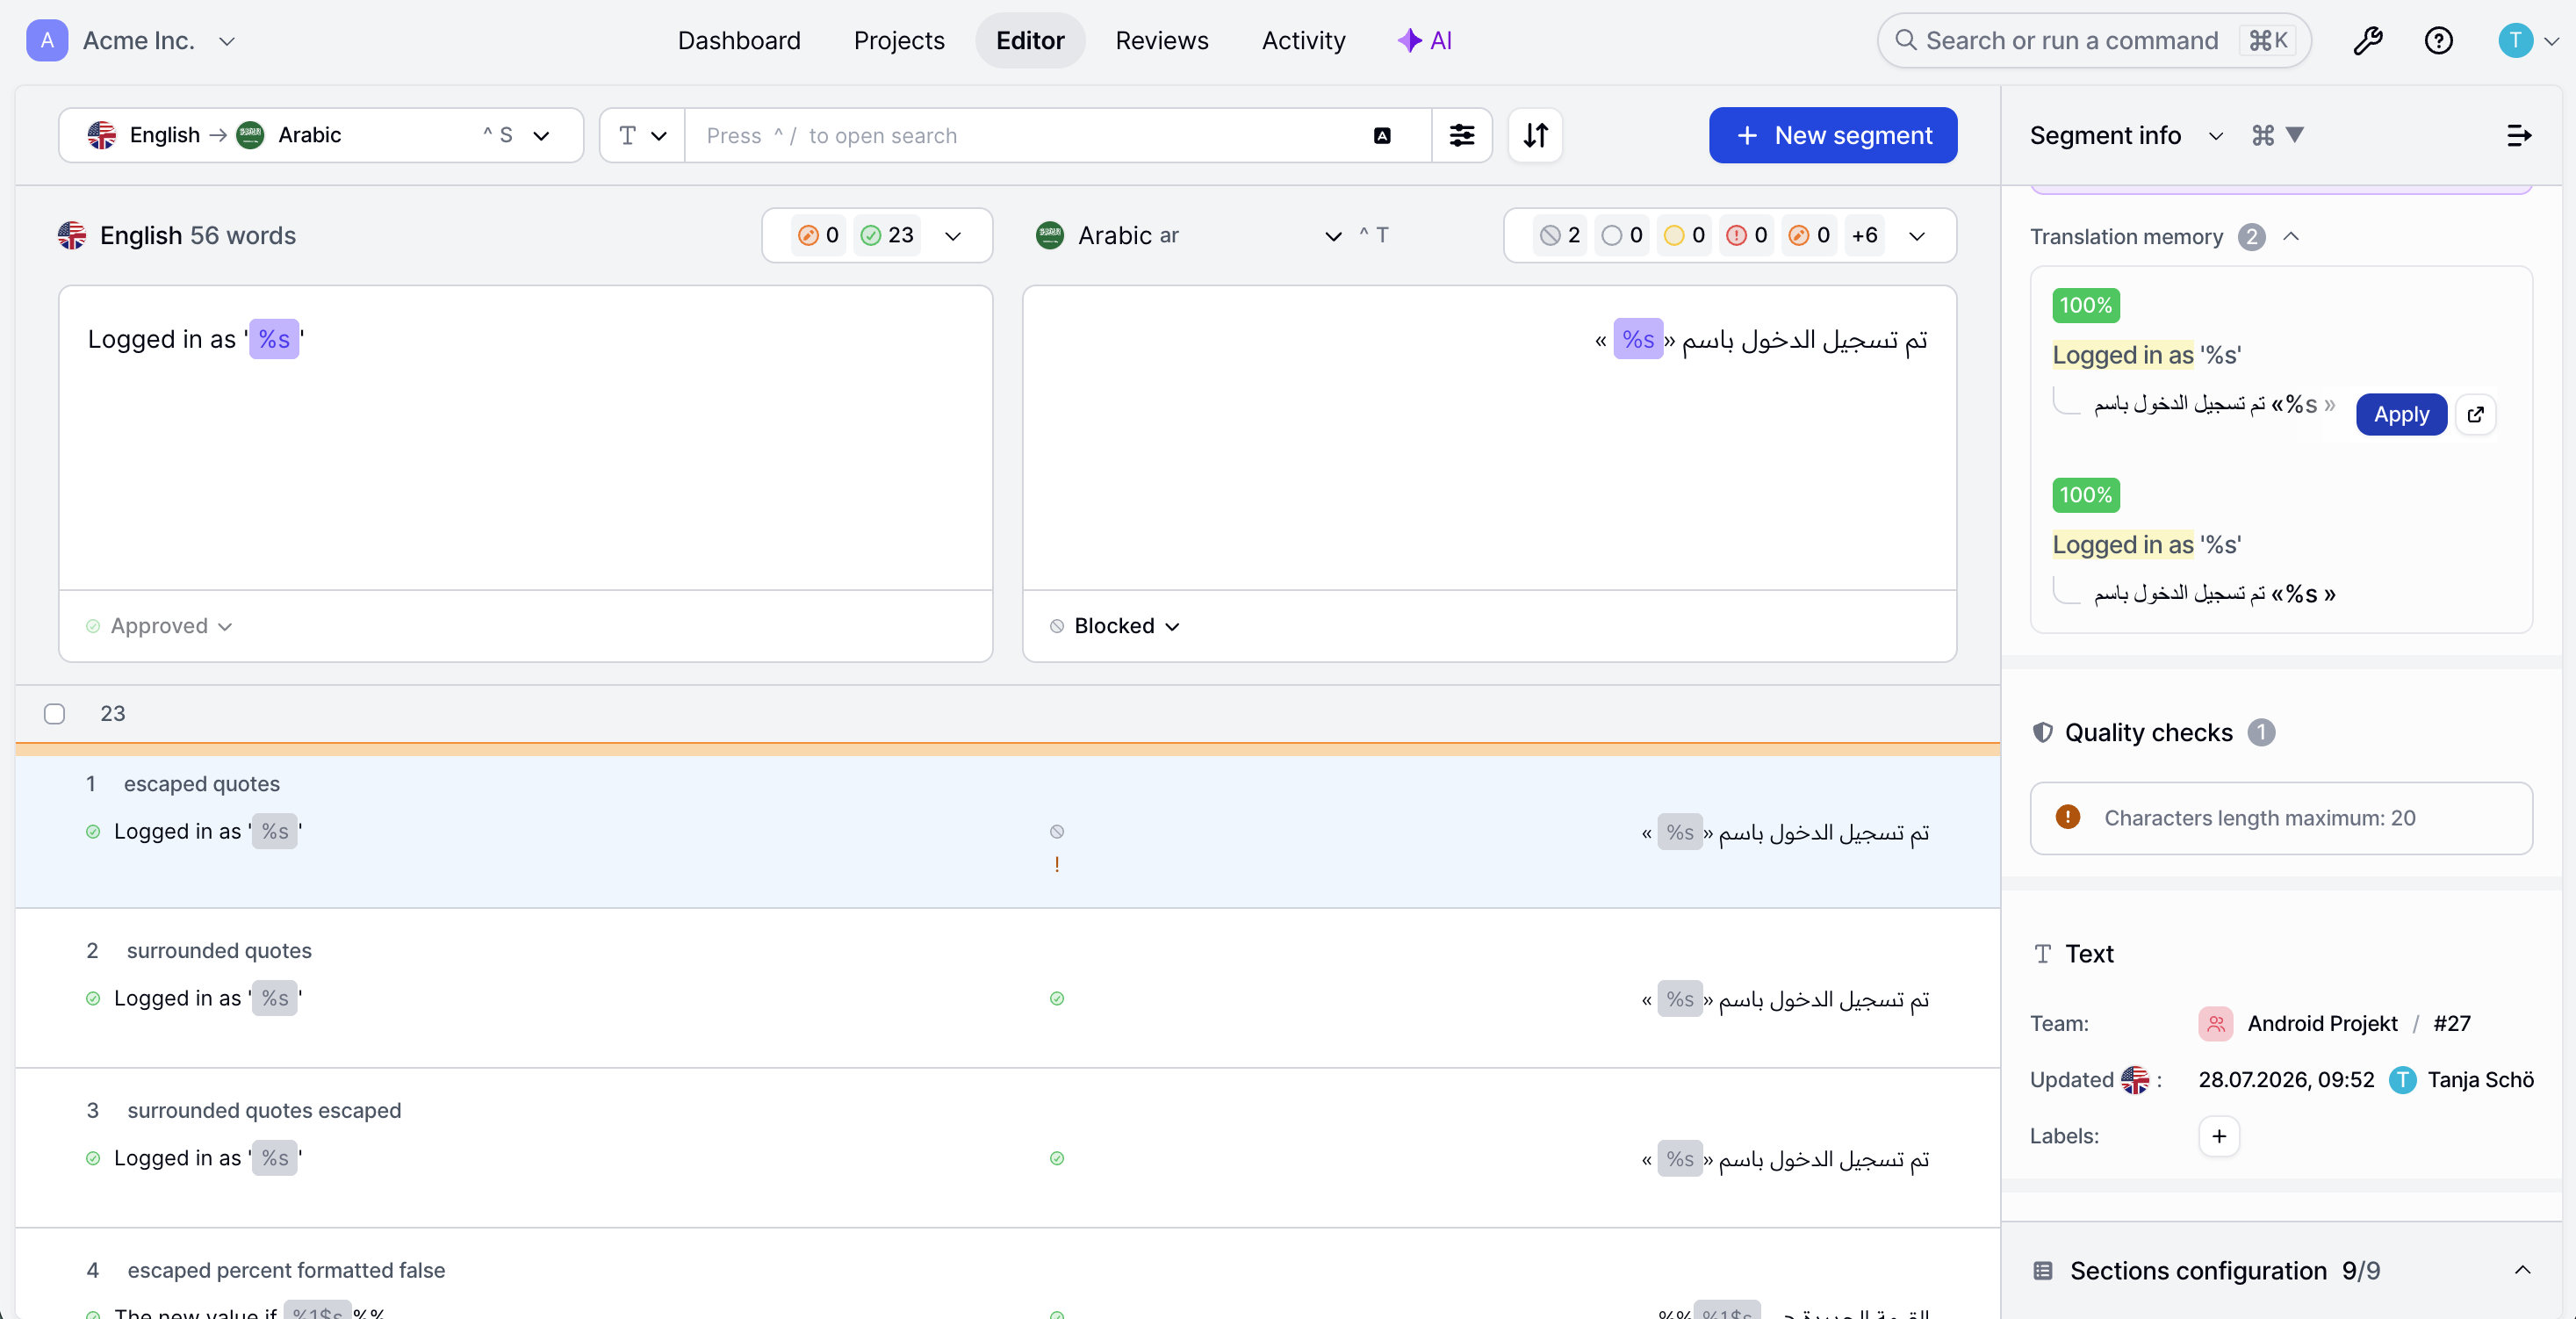Viewport: 2576px width, 1319px height.
Task: Click approved target status icon on segment 3
Action: pos(1057,1158)
